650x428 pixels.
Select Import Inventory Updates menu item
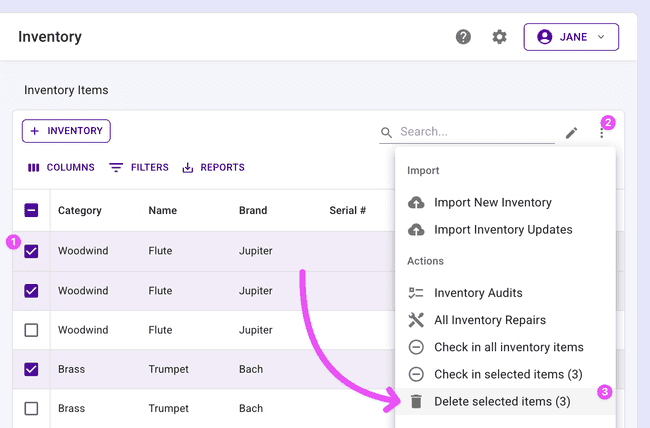click(x=505, y=230)
